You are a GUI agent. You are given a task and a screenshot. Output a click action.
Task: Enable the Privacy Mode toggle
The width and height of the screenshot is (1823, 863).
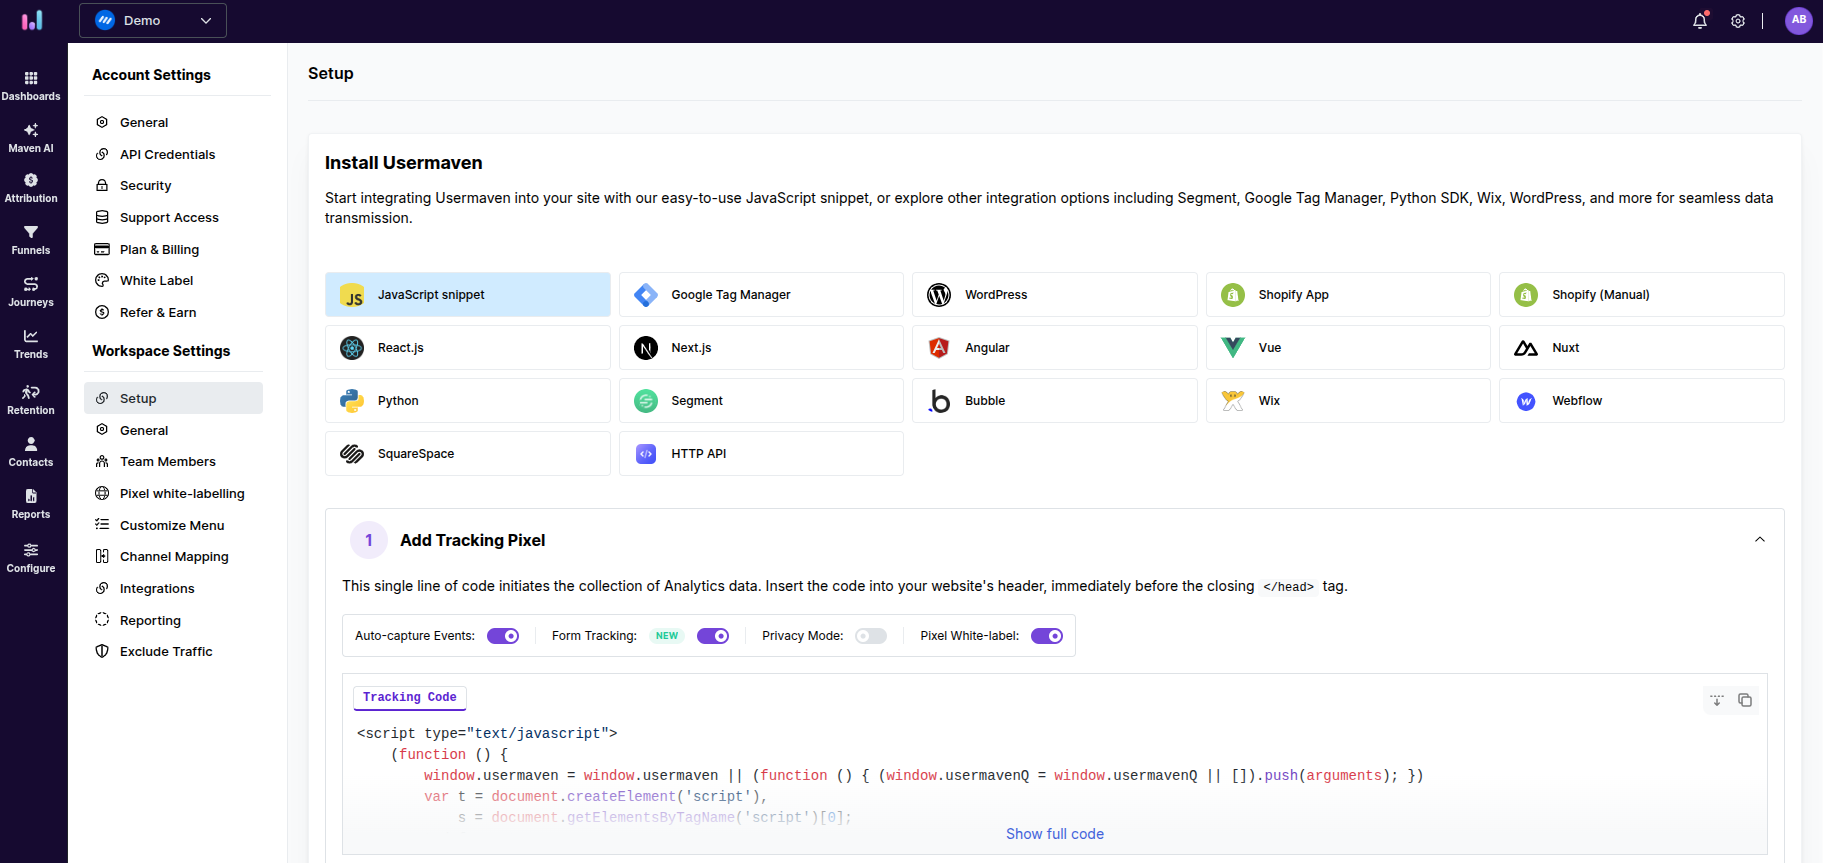pyautogui.click(x=870, y=636)
